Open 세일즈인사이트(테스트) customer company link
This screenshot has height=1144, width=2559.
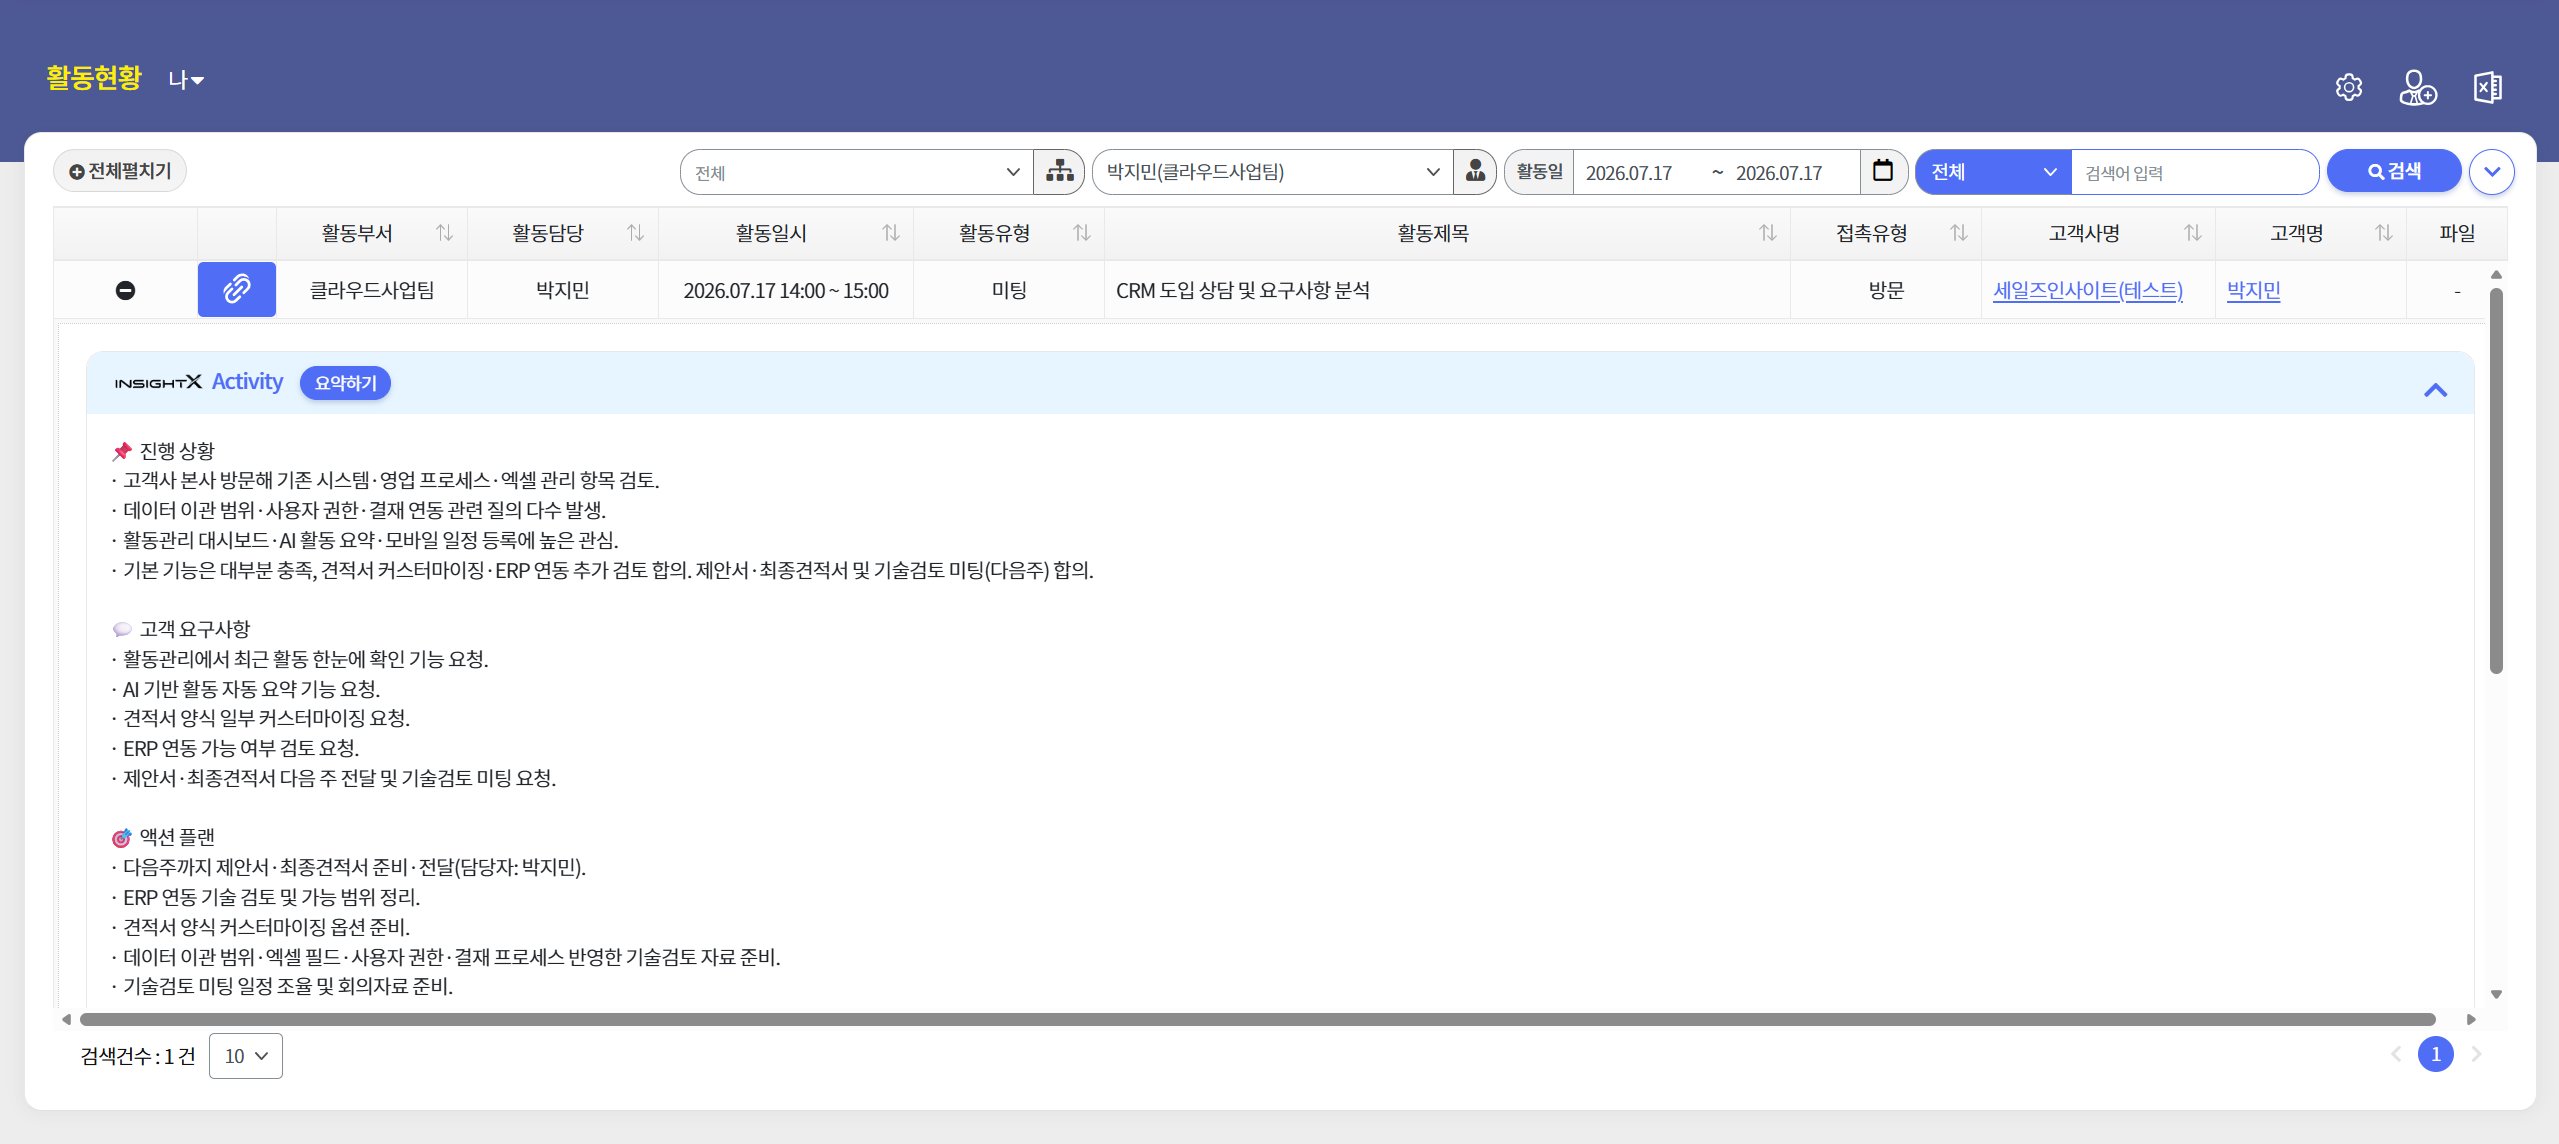[2087, 291]
